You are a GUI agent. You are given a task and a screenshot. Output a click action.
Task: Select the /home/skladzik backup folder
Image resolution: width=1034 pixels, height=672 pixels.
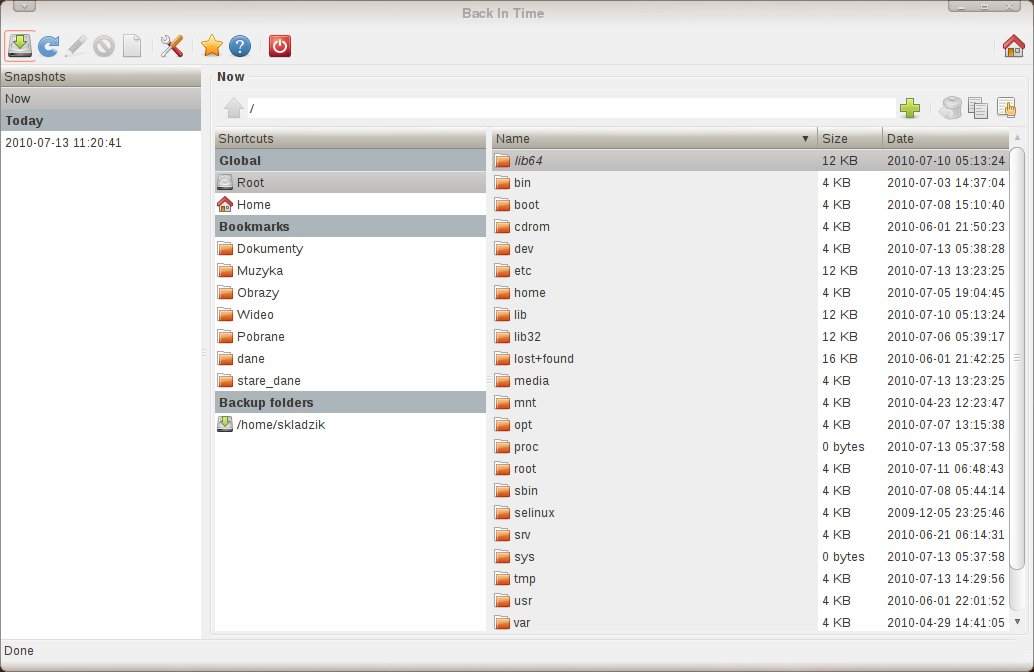click(350, 425)
